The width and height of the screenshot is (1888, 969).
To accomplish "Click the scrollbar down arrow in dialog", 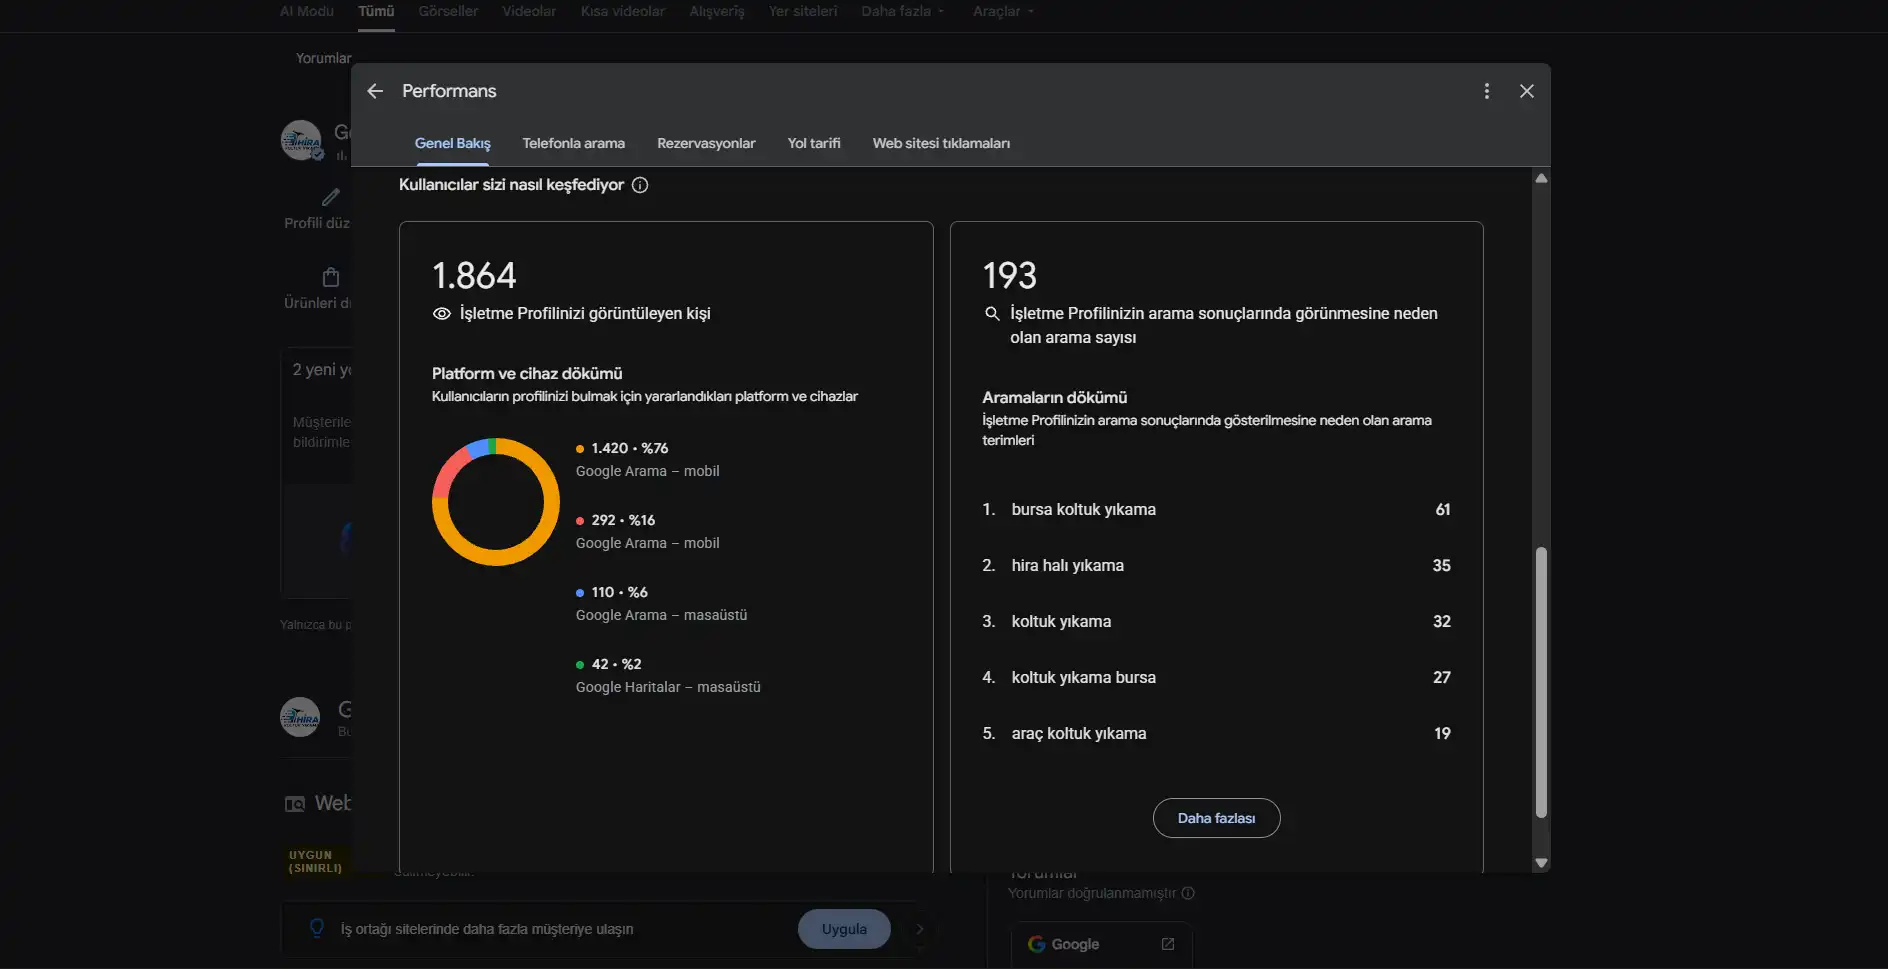I will 1541,863.
